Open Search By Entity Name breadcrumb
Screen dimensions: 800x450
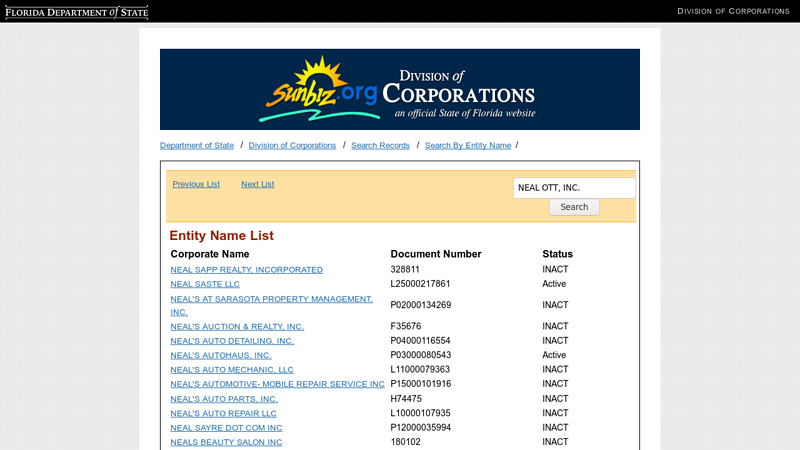[x=468, y=145]
